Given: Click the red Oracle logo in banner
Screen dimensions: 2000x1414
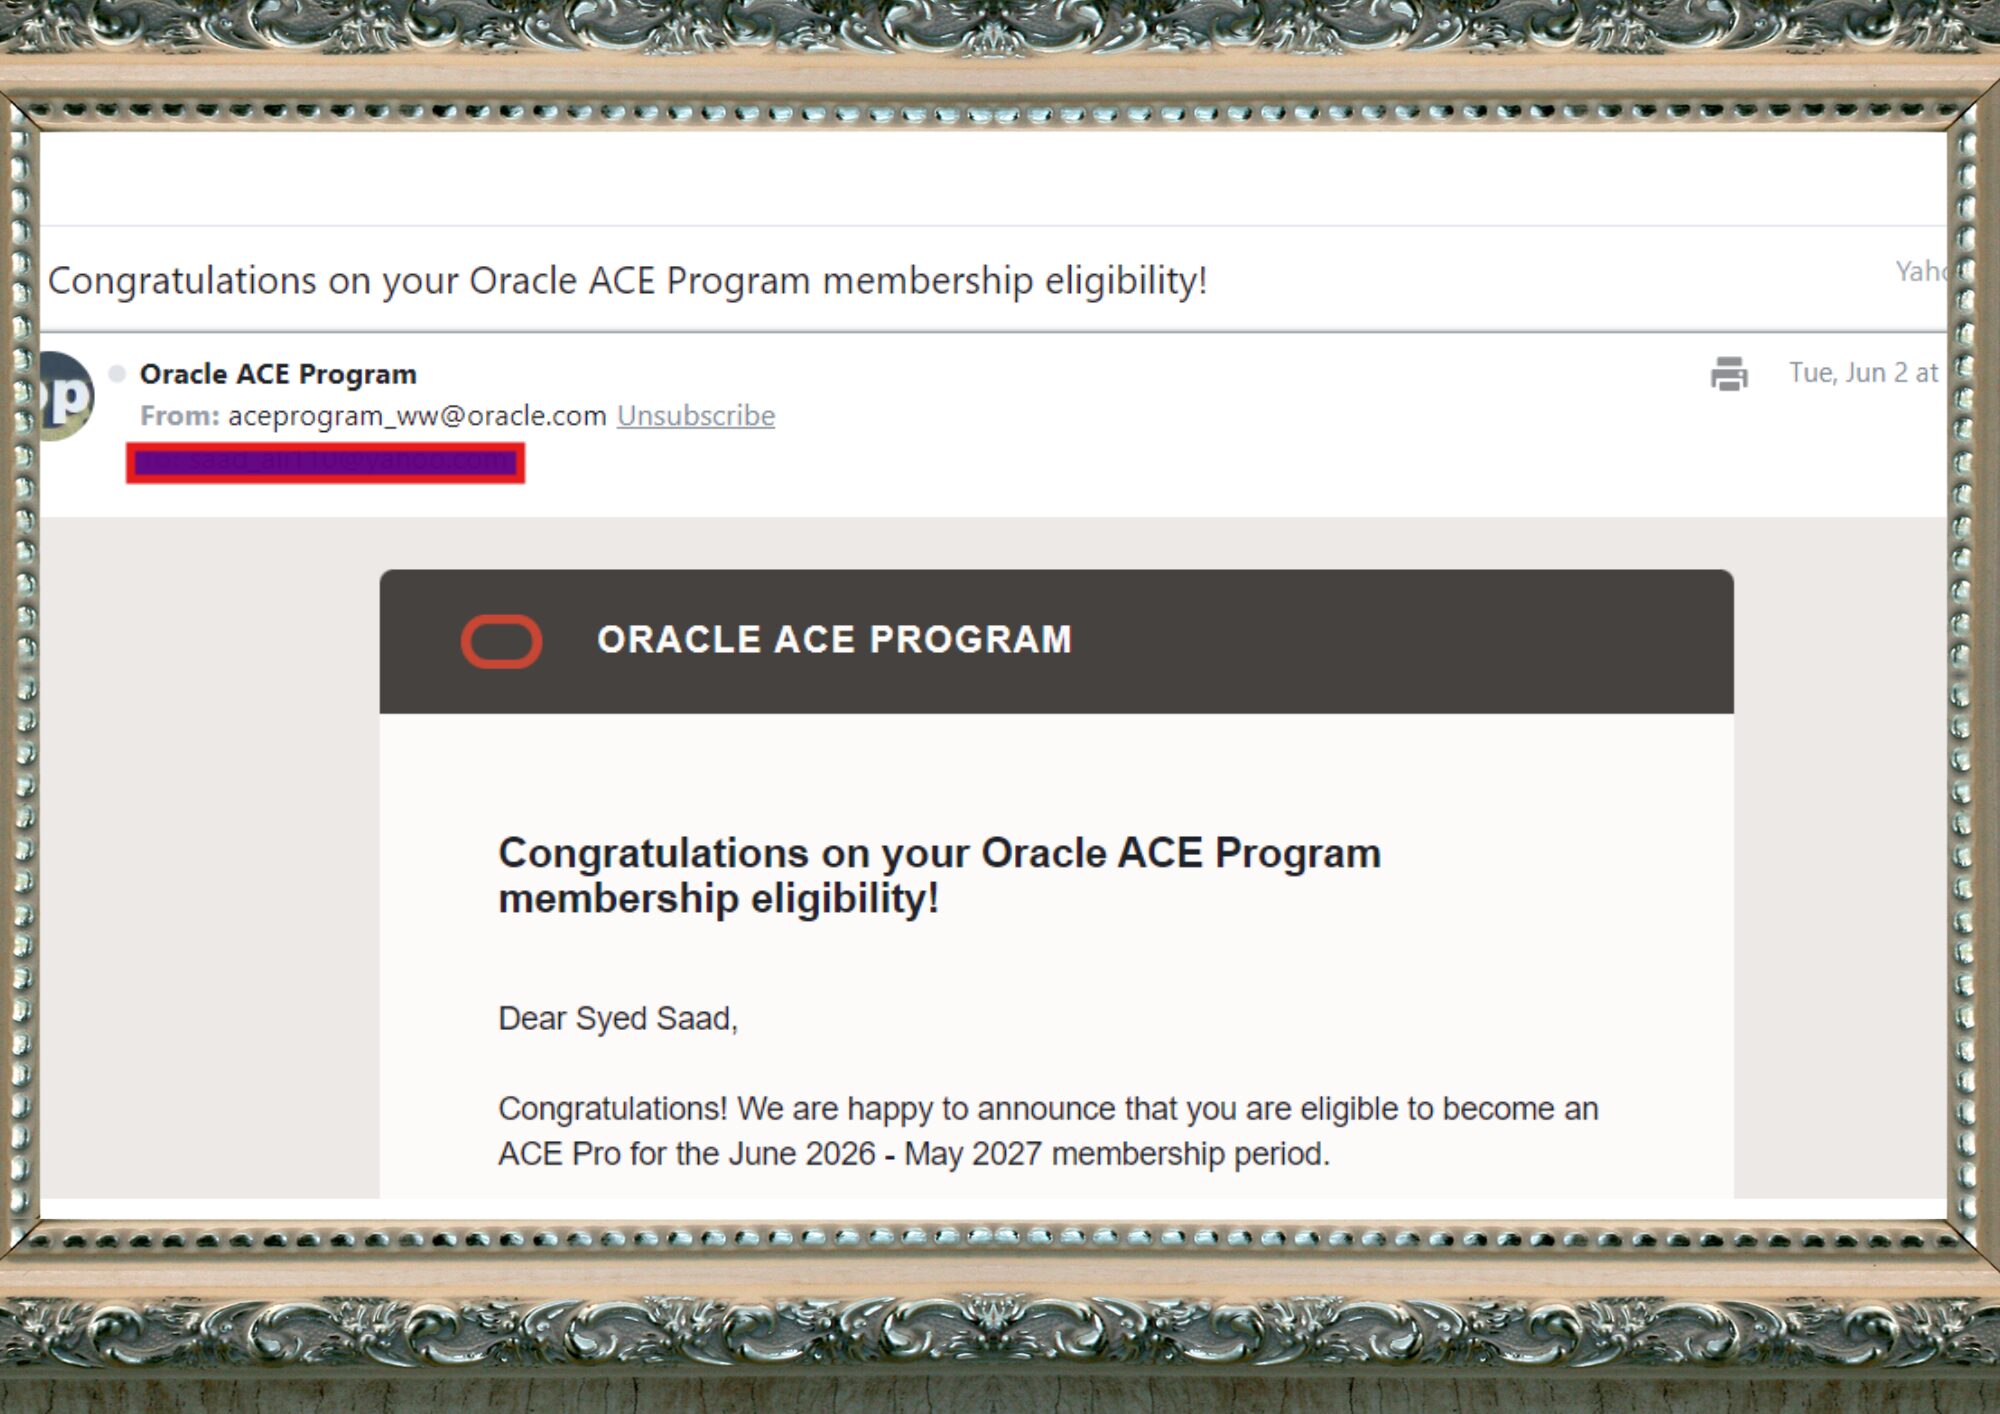Looking at the screenshot, I should [501, 640].
